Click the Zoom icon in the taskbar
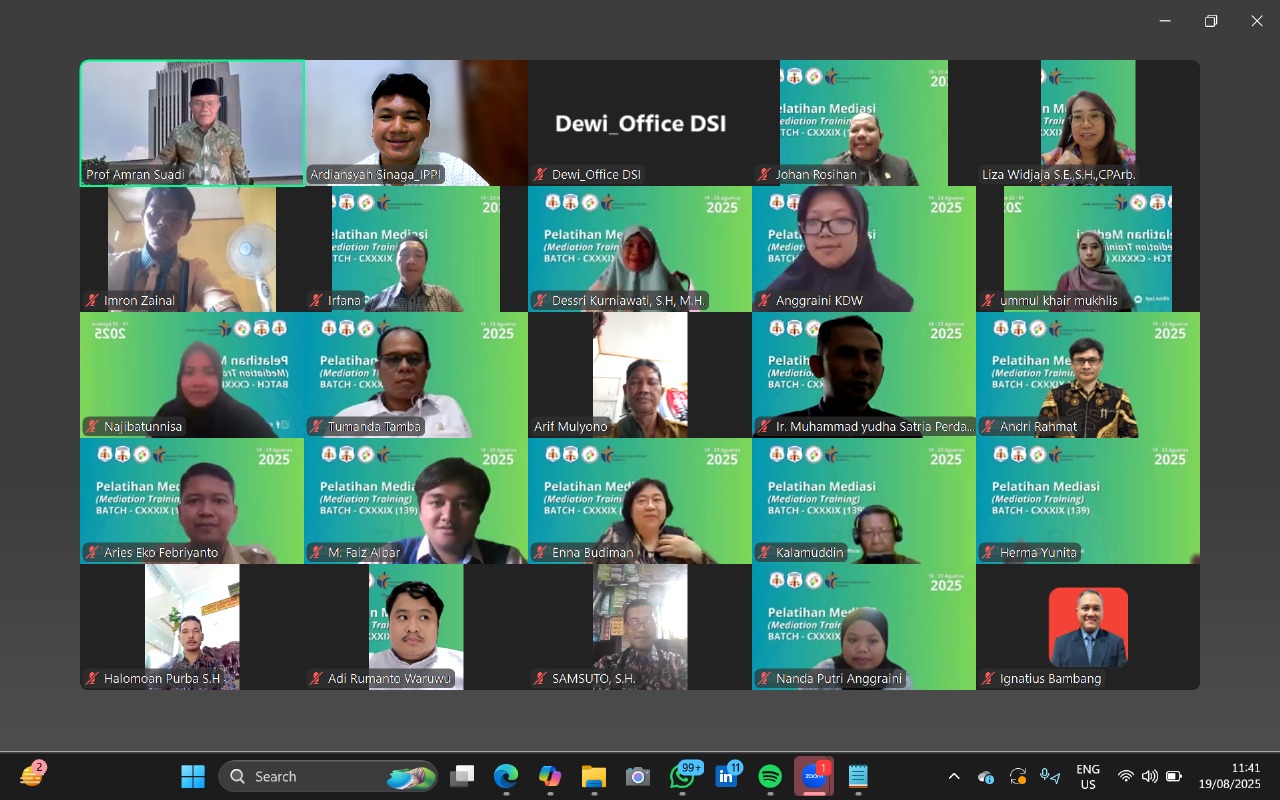1280x800 pixels. tap(813, 776)
